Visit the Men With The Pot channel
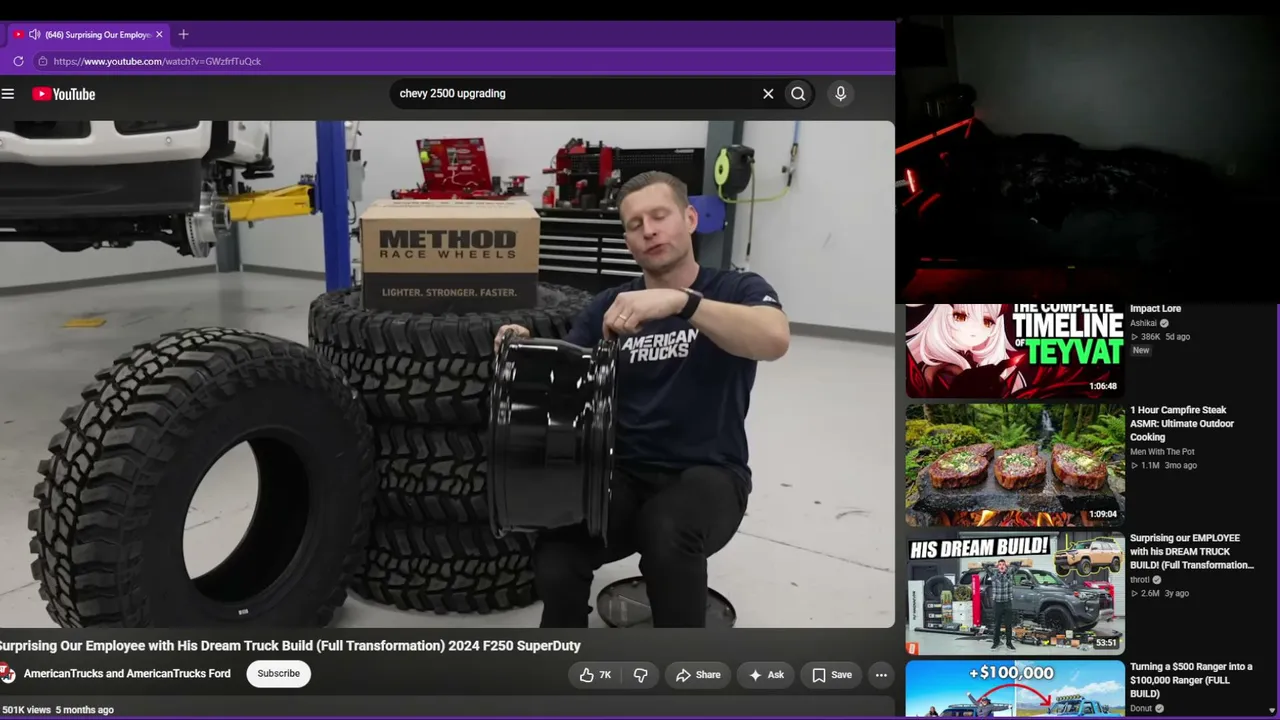 [1162, 452]
